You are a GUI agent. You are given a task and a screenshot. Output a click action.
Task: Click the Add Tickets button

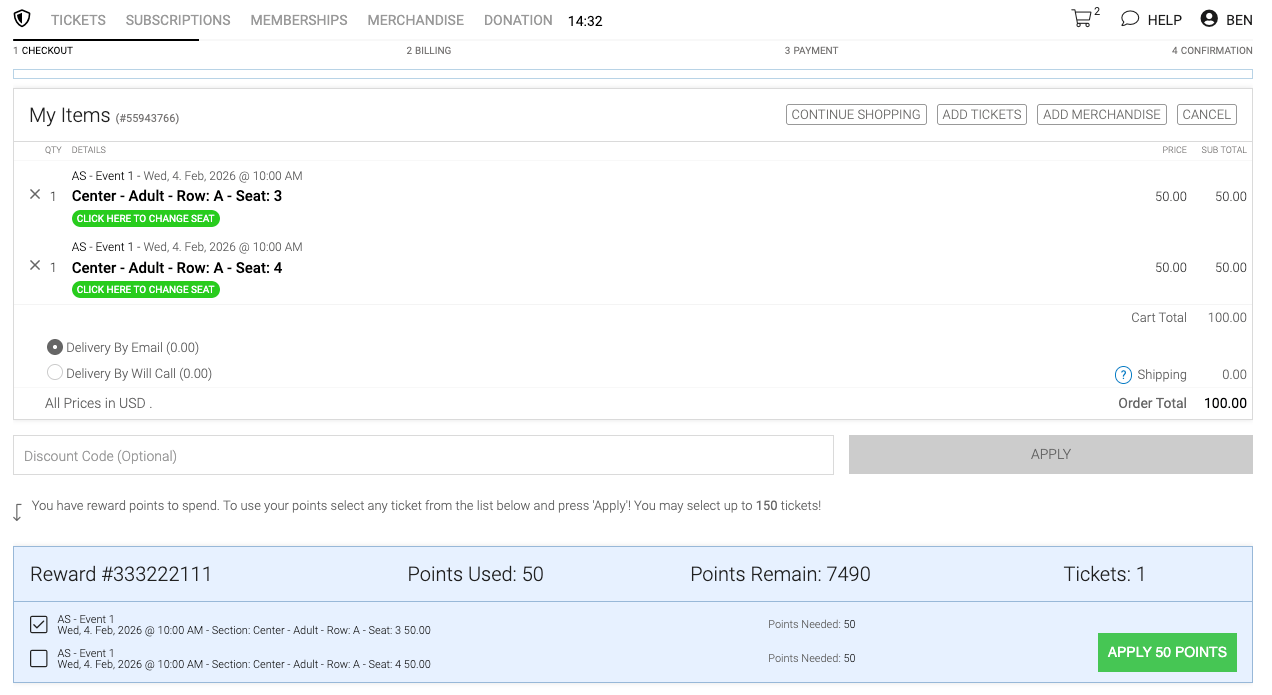click(x=982, y=115)
